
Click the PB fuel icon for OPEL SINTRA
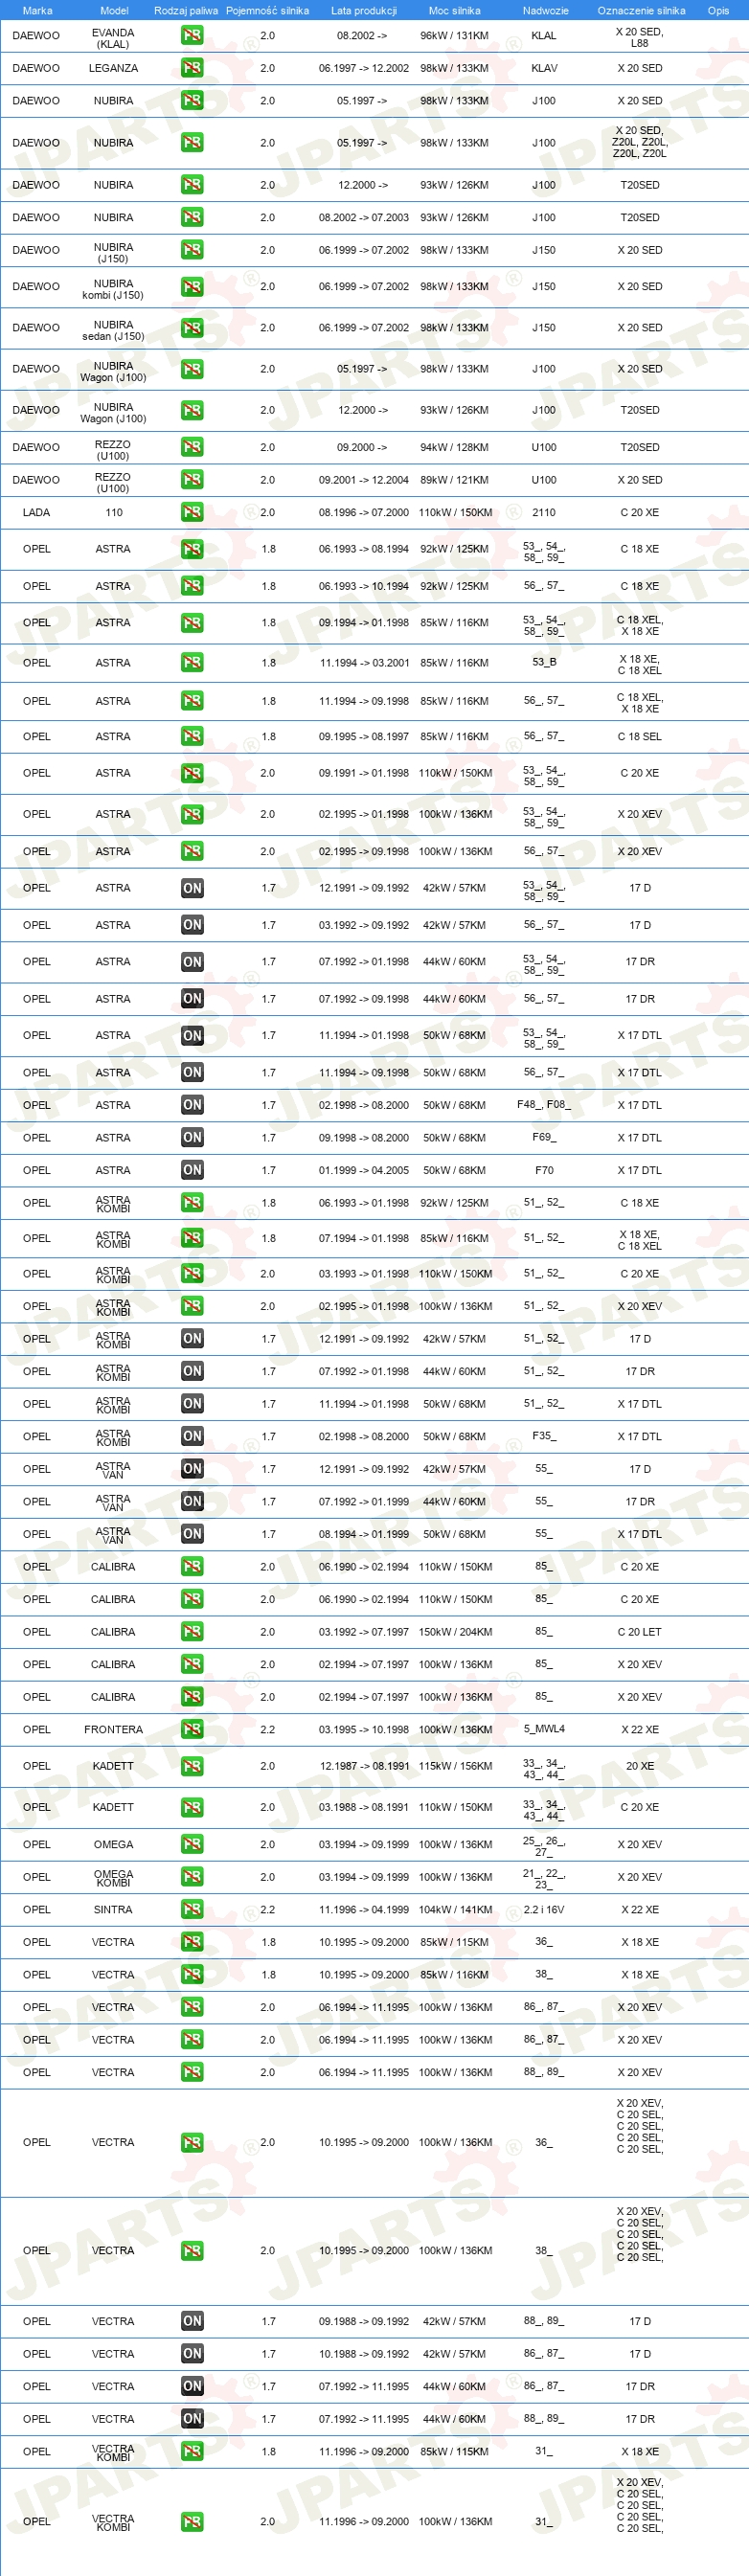pos(192,1909)
